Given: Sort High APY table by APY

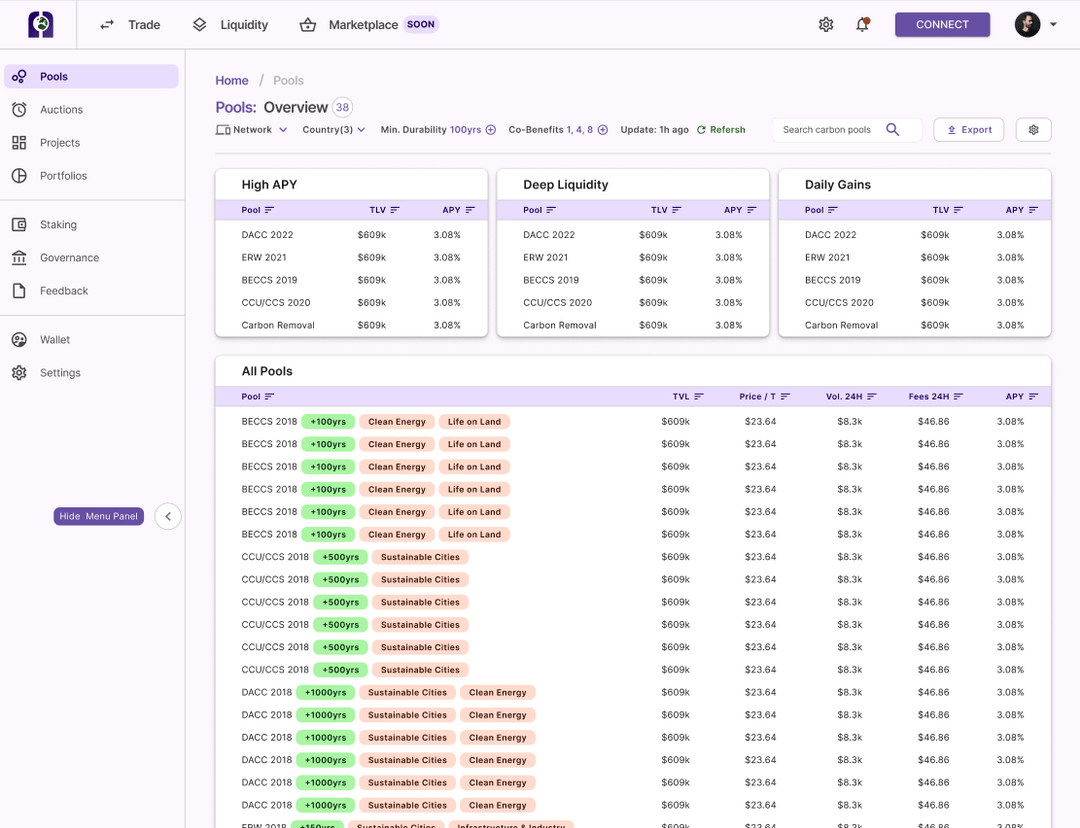Looking at the screenshot, I should click(459, 210).
